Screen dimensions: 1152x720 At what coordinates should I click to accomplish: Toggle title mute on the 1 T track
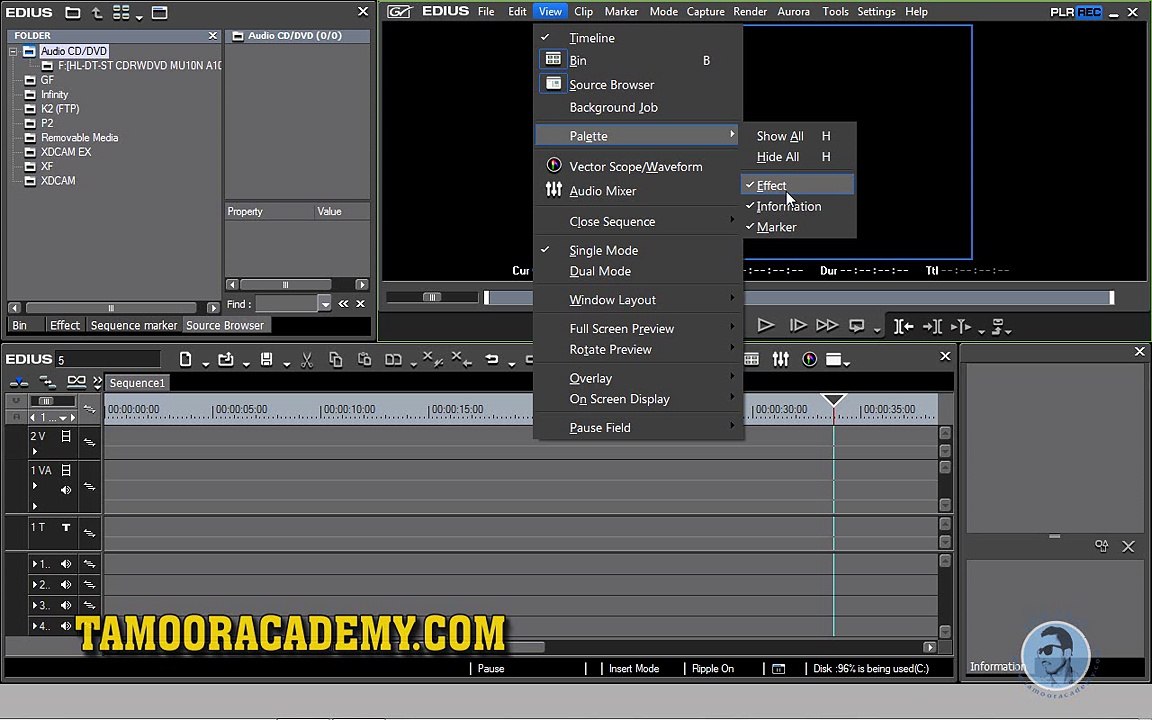point(65,527)
